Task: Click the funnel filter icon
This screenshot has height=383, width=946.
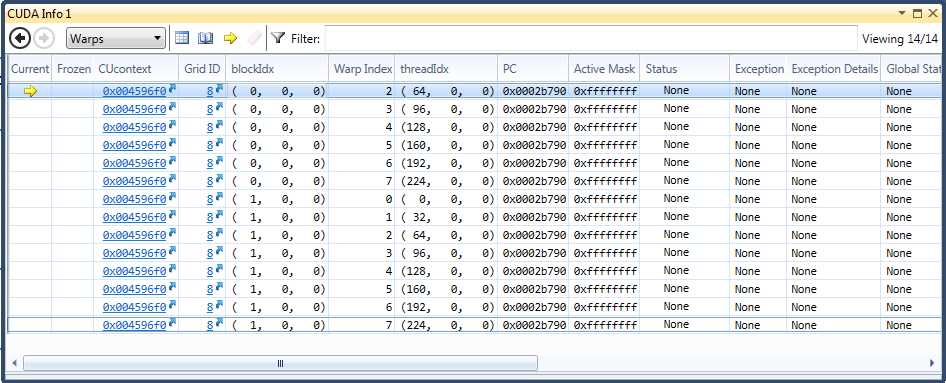Action: (x=278, y=39)
